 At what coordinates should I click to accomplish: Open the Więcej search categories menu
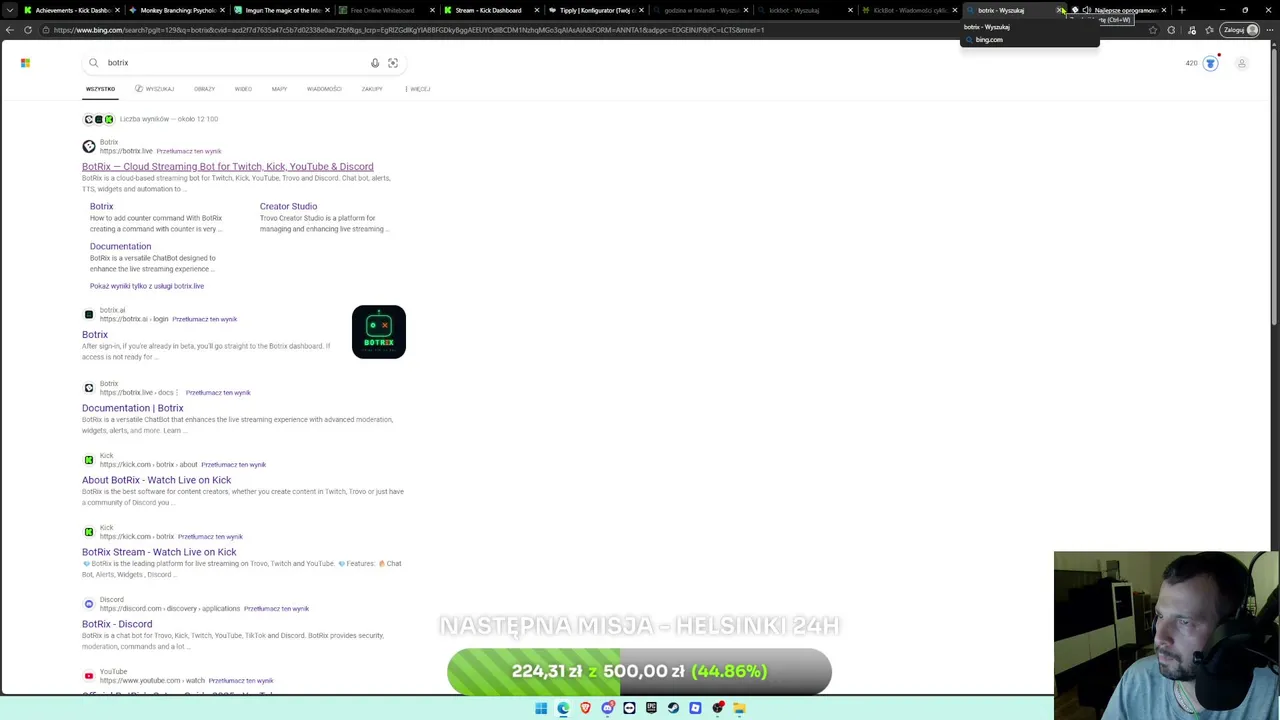419,89
